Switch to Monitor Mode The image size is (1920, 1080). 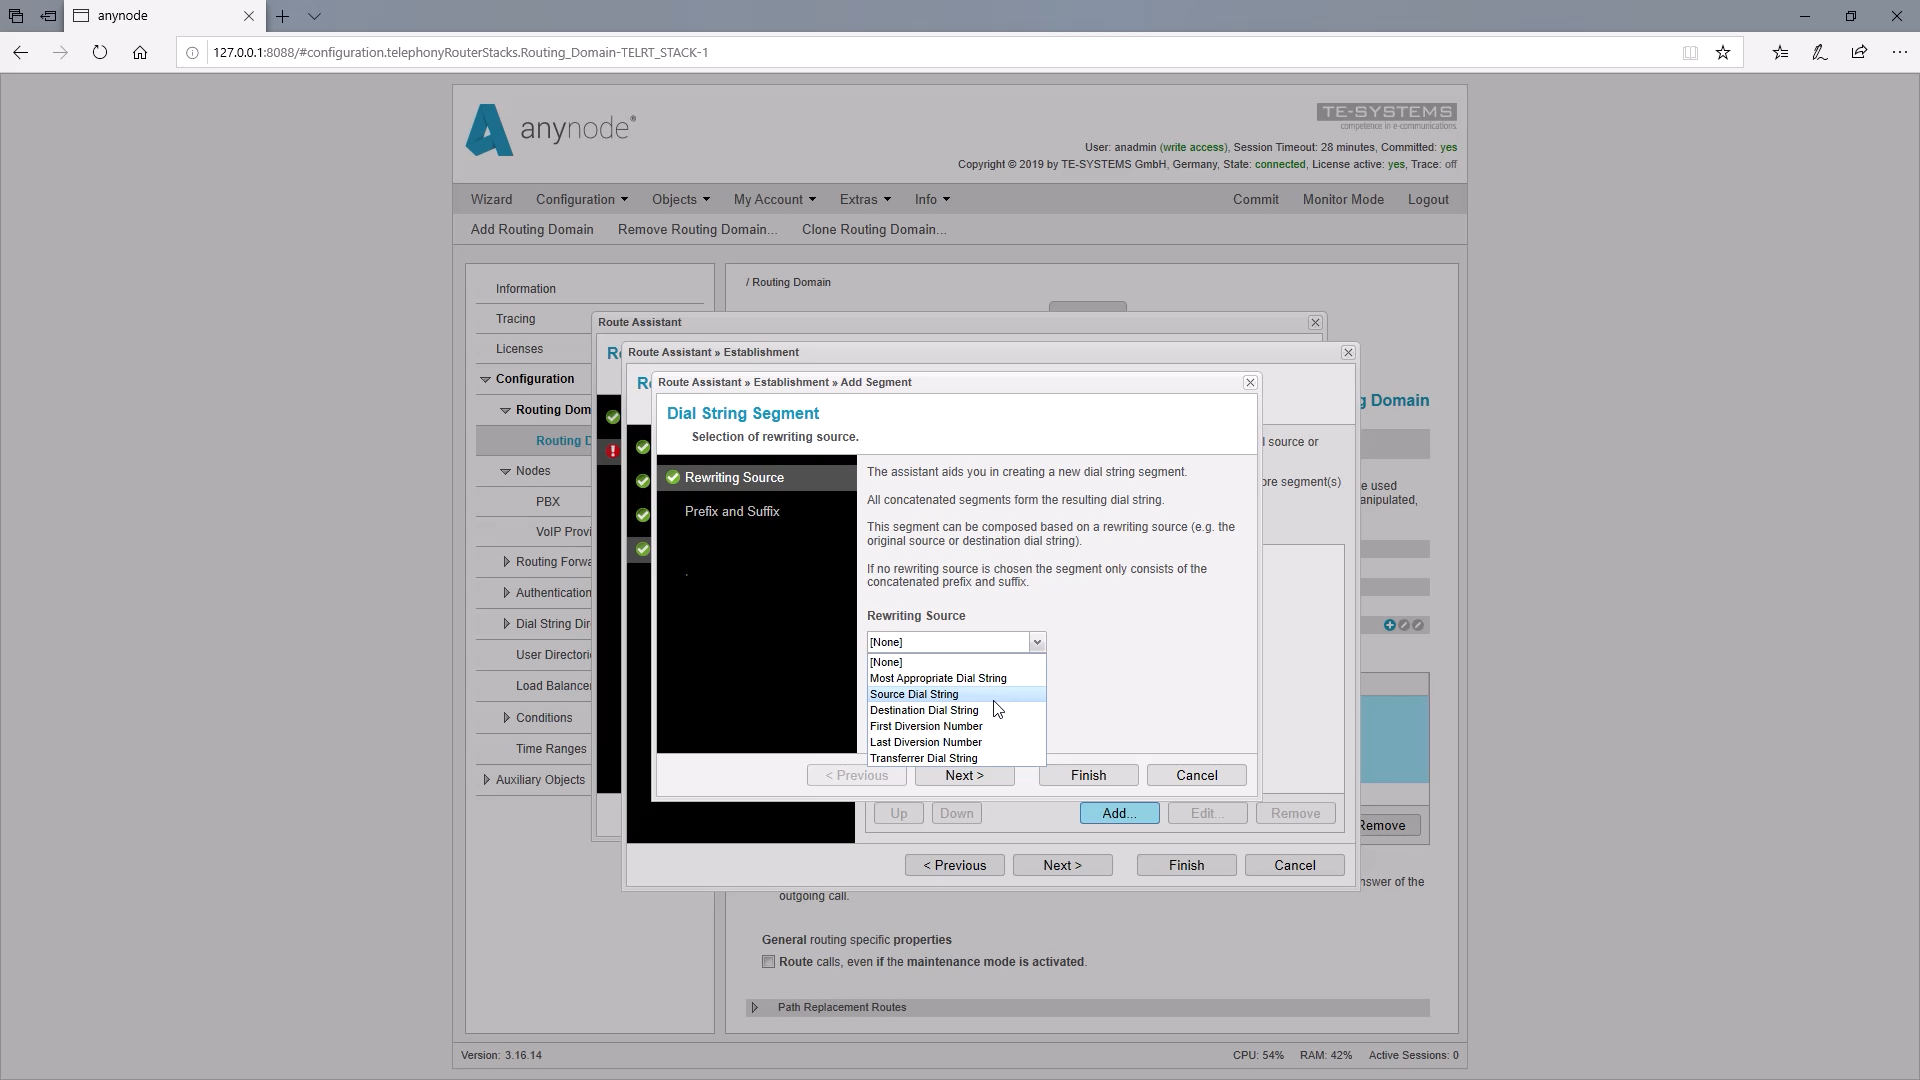(1343, 200)
